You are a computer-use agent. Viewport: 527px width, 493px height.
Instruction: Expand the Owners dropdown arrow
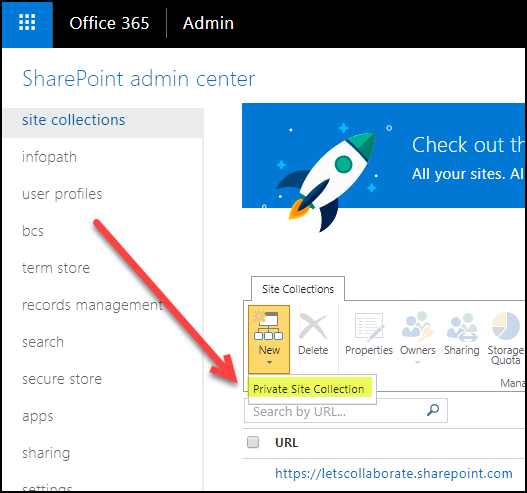(x=417, y=362)
